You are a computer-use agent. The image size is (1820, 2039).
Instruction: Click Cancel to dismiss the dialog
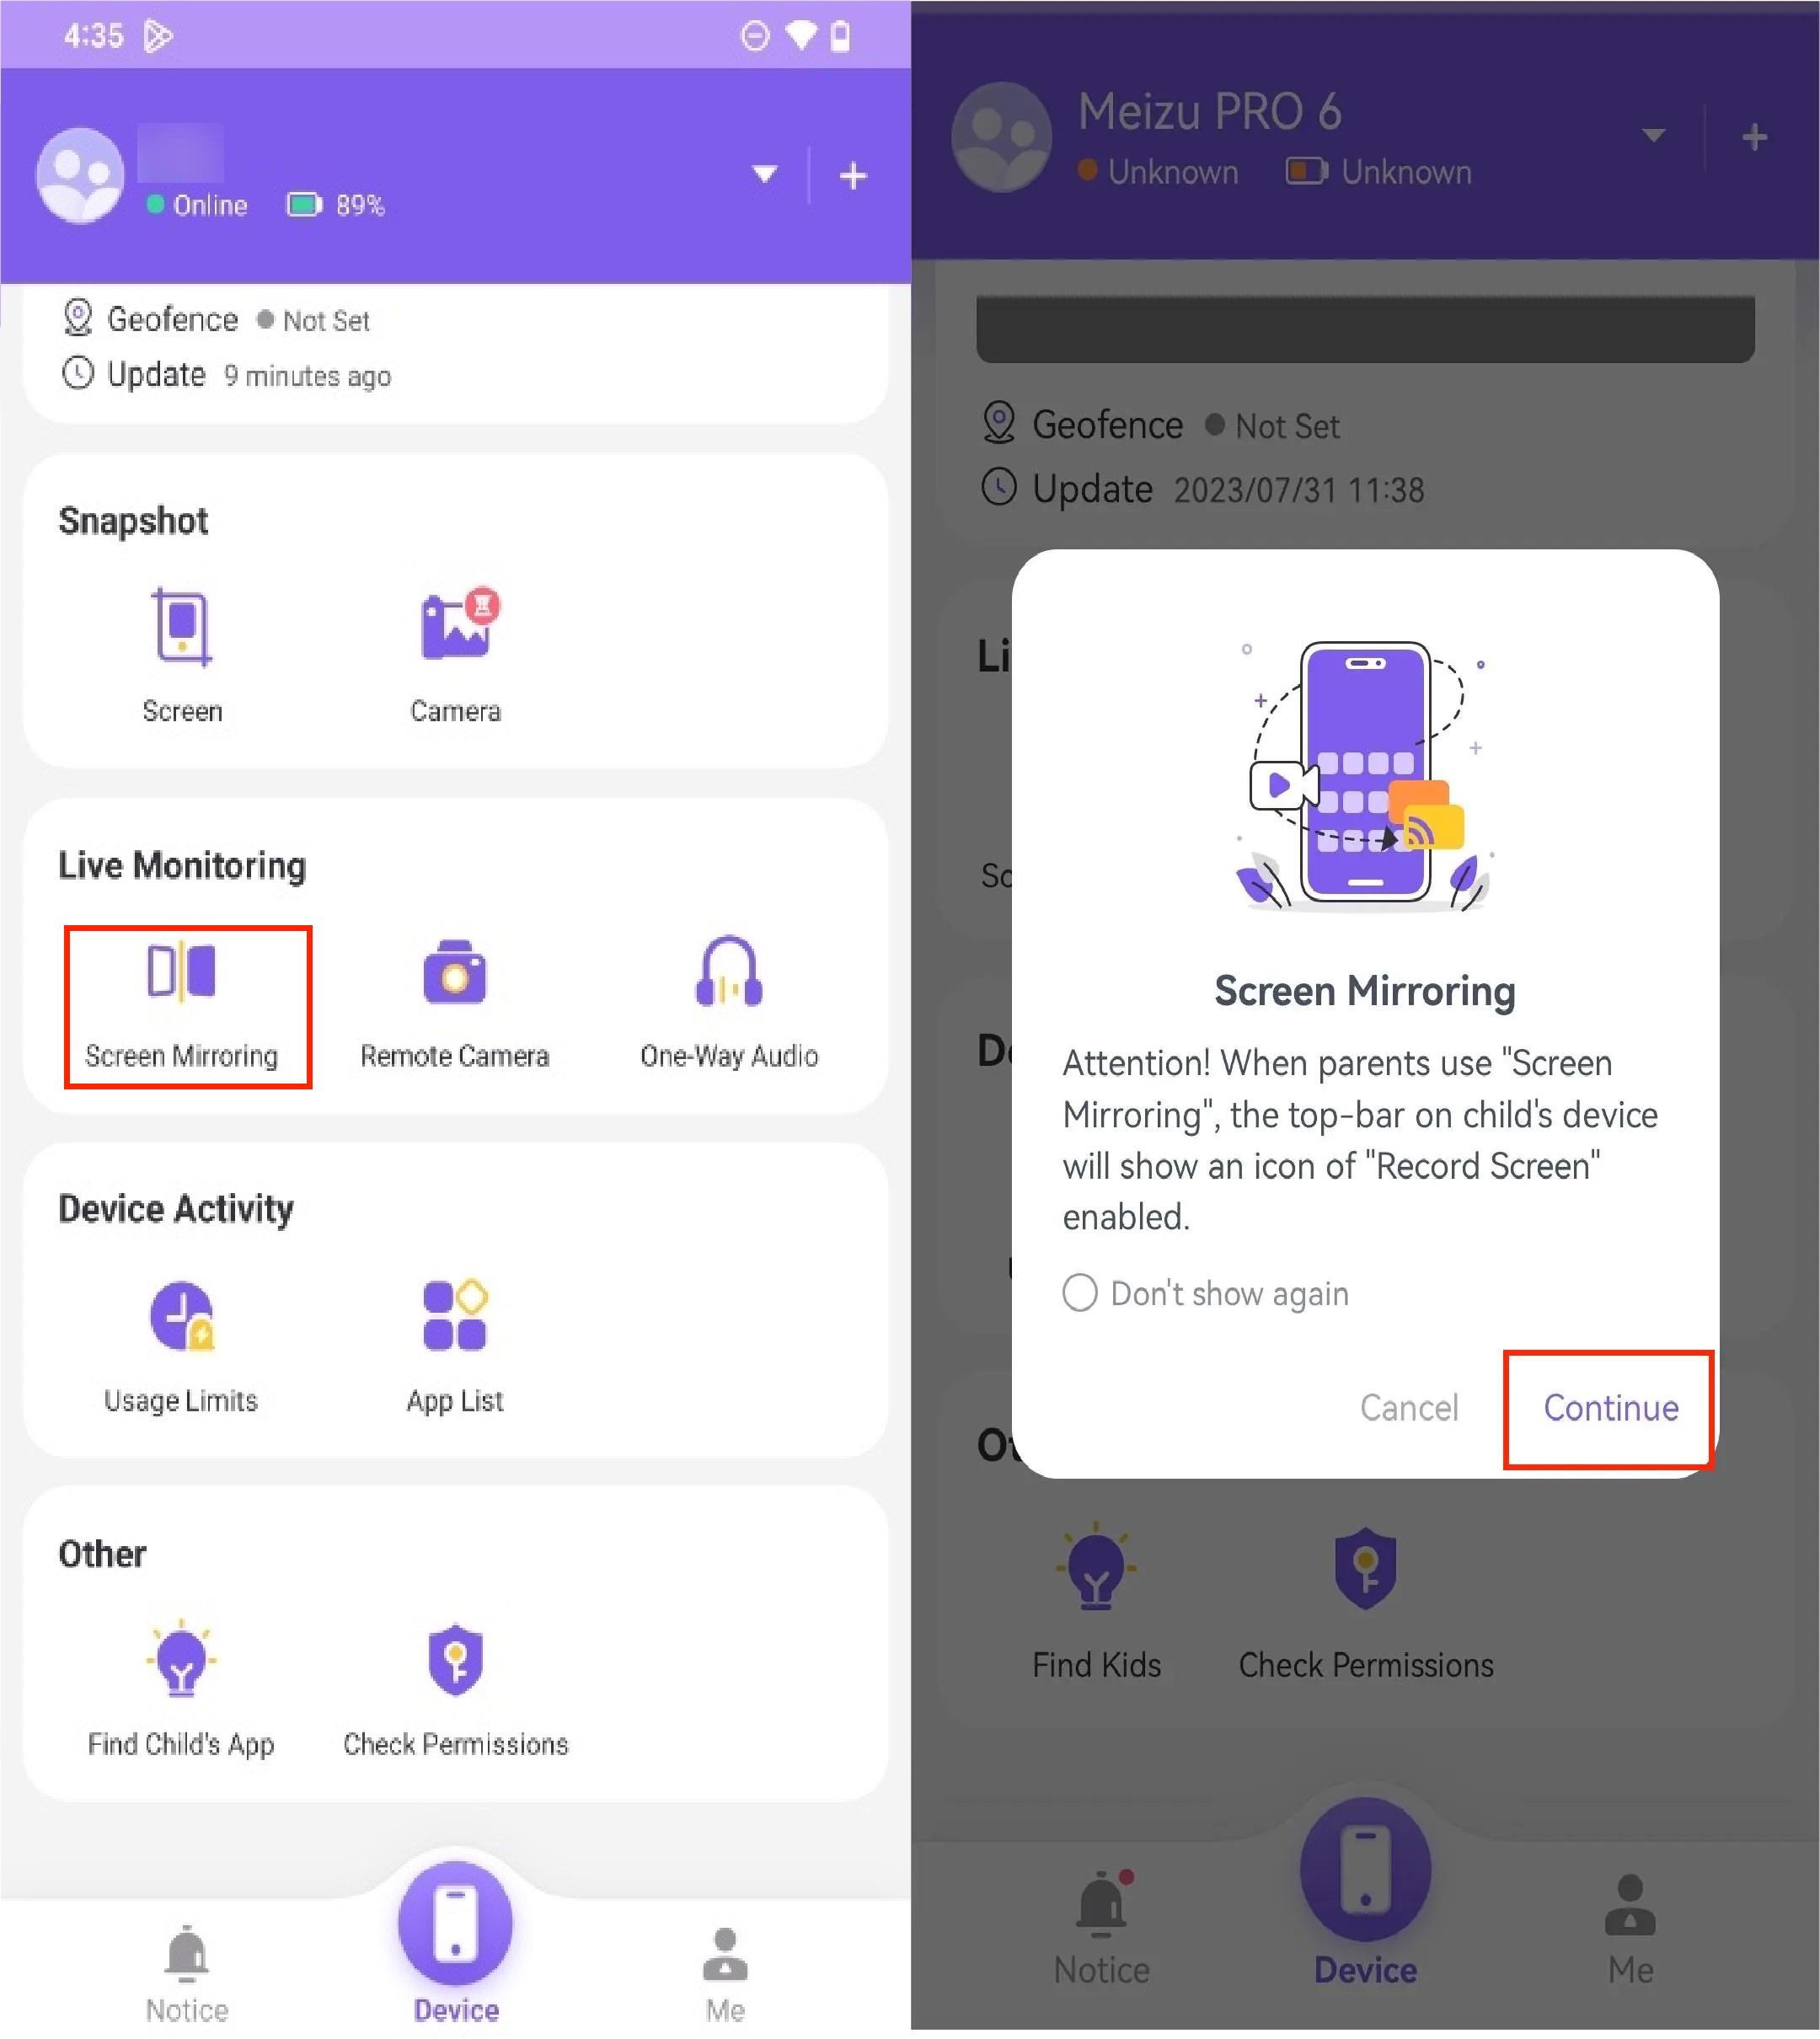pos(1404,1407)
